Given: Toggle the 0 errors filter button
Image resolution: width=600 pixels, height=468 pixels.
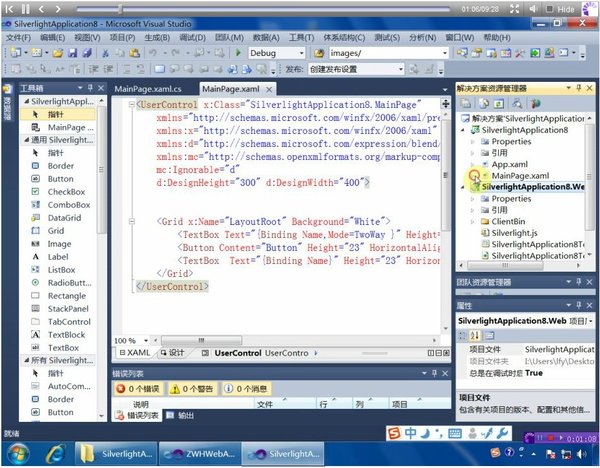Looking at the screenshot, I should [x=138, y=388].
